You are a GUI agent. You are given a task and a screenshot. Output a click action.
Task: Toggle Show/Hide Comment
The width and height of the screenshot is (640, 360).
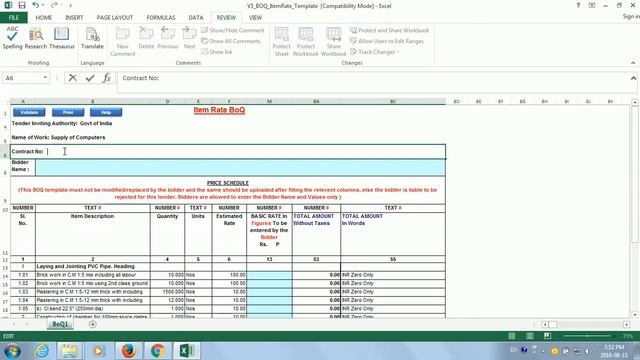coord(233,30)
